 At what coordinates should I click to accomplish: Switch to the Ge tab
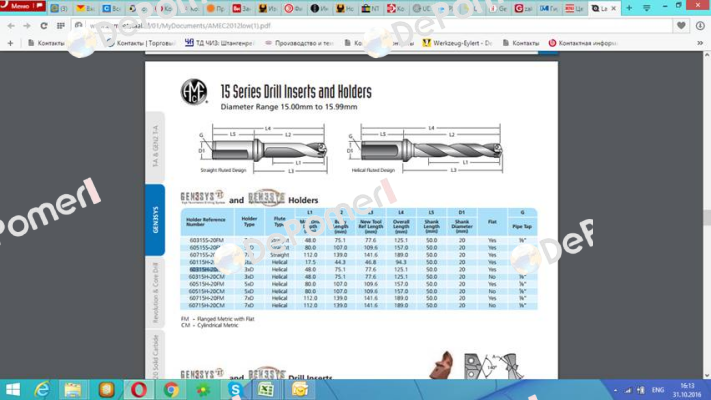coord(499,9)
